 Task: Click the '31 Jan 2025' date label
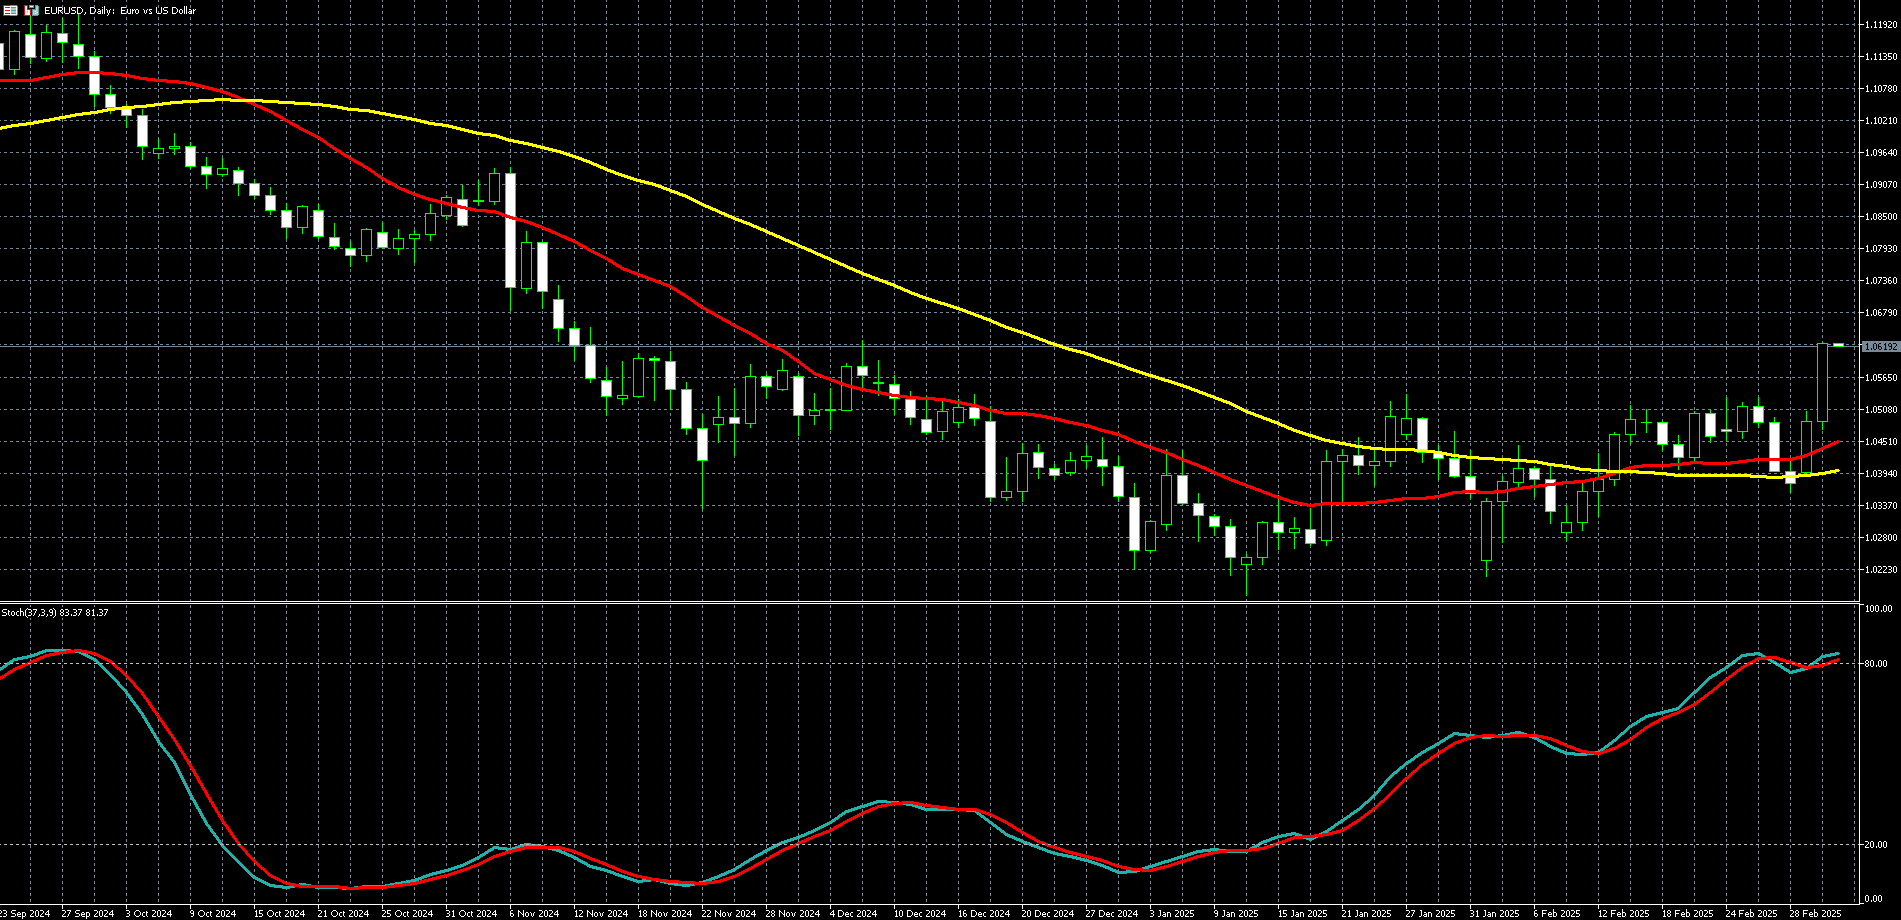point(1494,914)
